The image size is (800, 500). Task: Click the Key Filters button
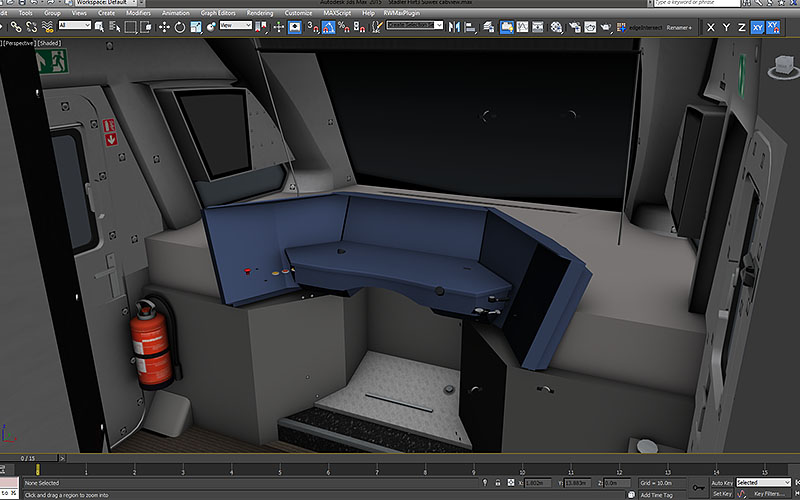771,493
